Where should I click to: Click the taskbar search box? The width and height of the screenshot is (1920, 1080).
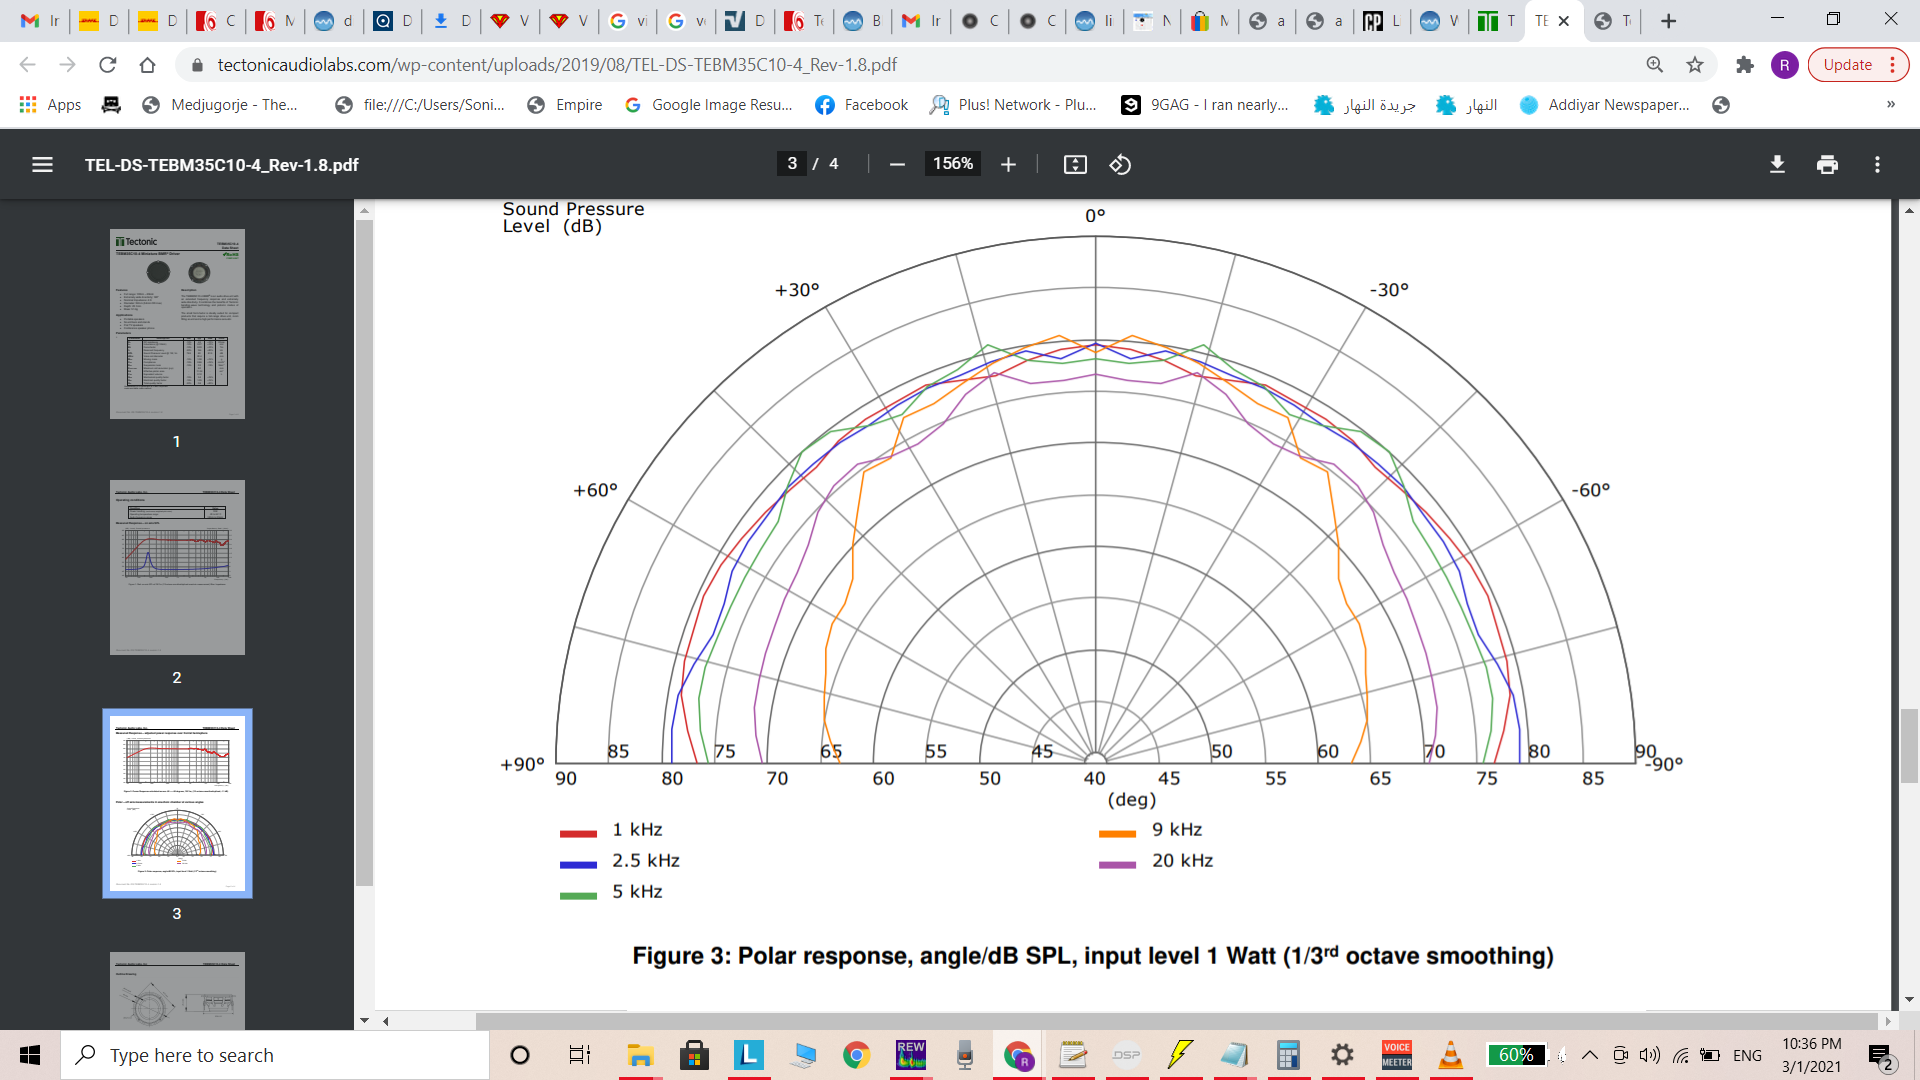[276, 1055]
